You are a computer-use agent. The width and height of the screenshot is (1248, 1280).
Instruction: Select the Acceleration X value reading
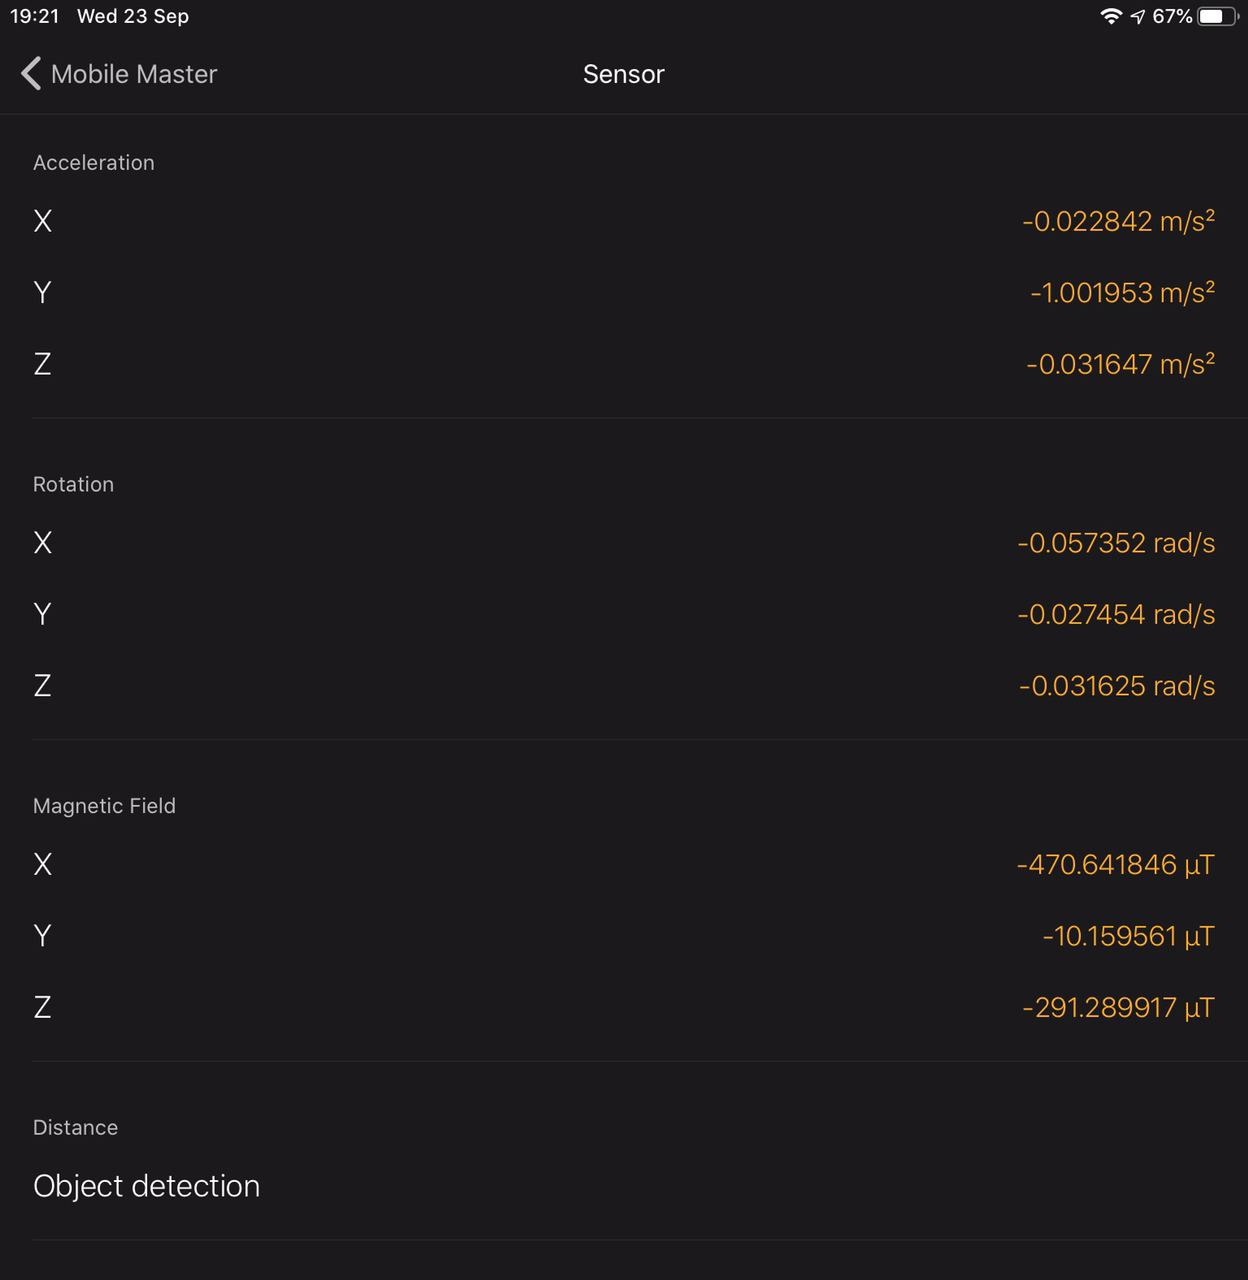[x=1118, y=221]
